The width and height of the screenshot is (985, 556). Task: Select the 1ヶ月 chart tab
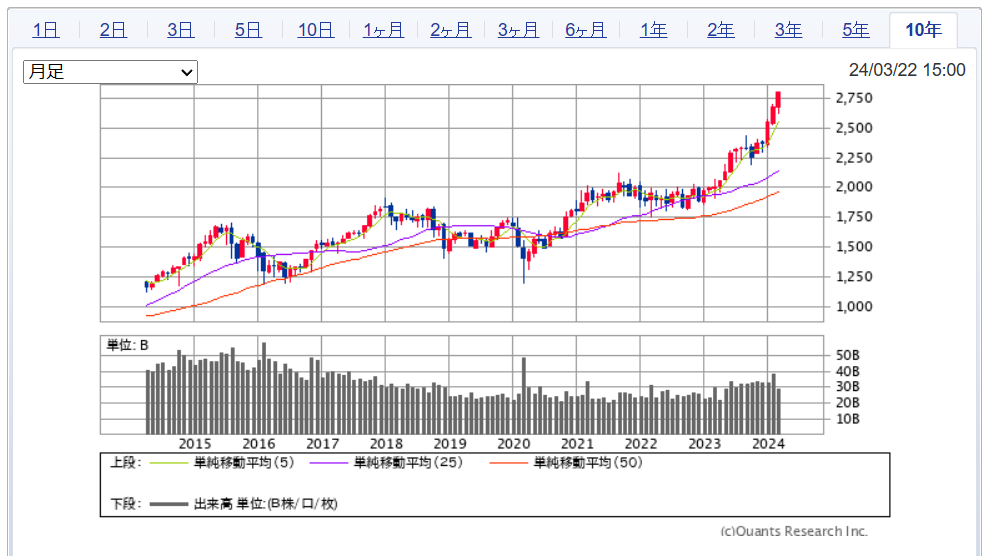click(383, 30)
